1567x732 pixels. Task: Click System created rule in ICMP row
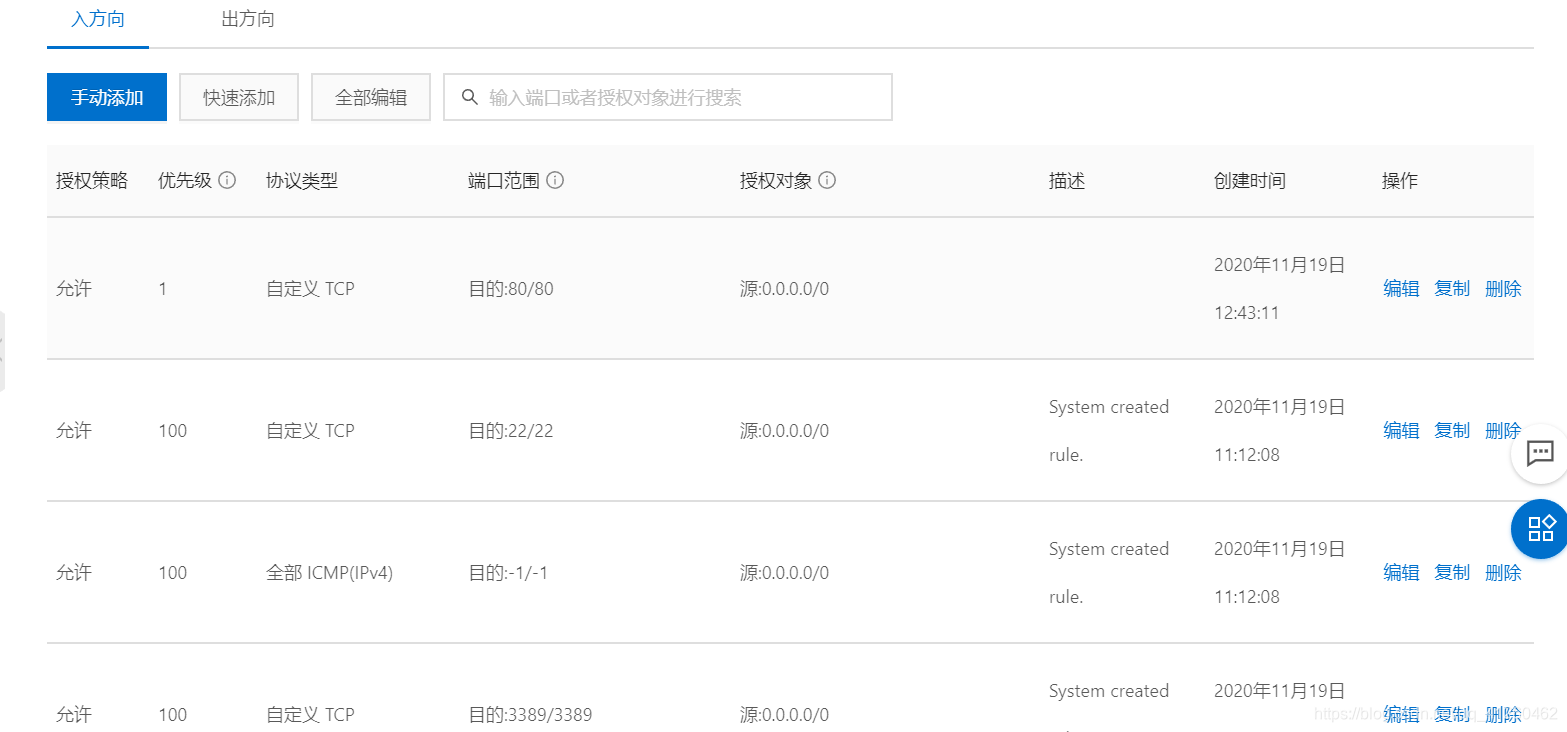[1109, 573]
